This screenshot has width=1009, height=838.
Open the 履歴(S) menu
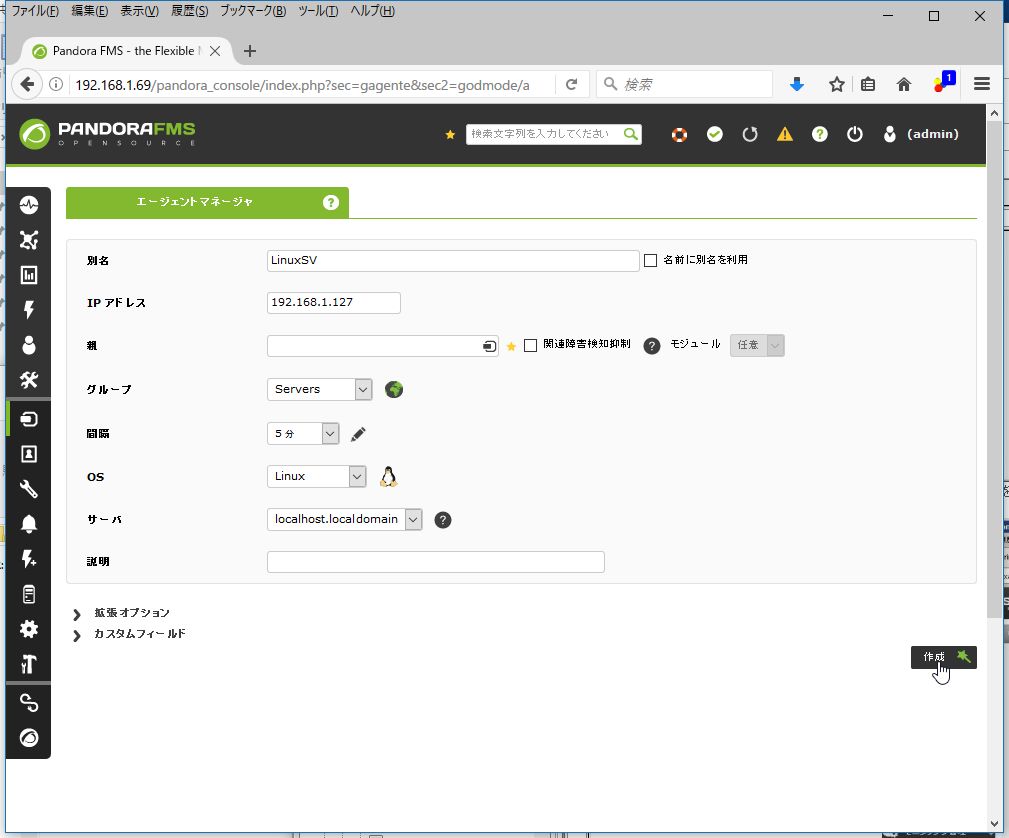tap(190, 11)
